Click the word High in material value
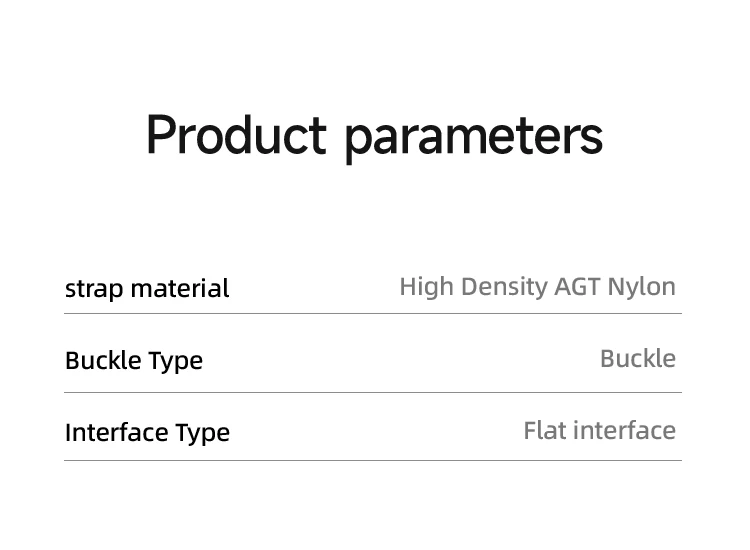 427,287
